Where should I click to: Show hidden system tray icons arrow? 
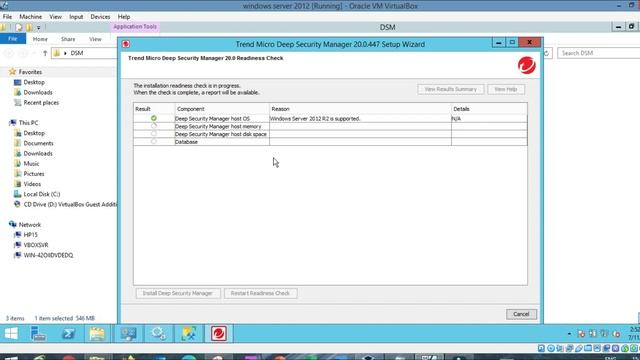(x=569, y=334)
